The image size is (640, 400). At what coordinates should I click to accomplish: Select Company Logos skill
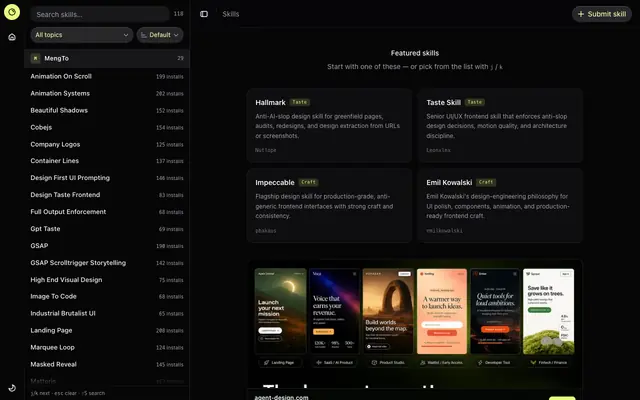(x=107, y=144)
